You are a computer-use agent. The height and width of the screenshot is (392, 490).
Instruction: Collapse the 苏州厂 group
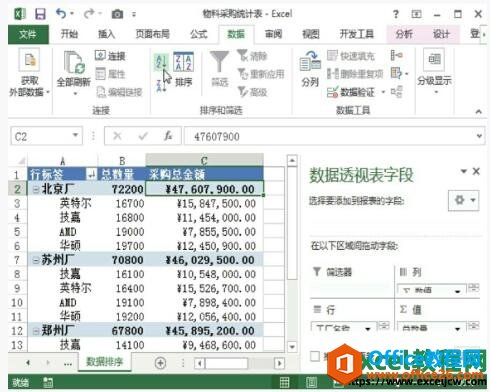tap(35, 260)
